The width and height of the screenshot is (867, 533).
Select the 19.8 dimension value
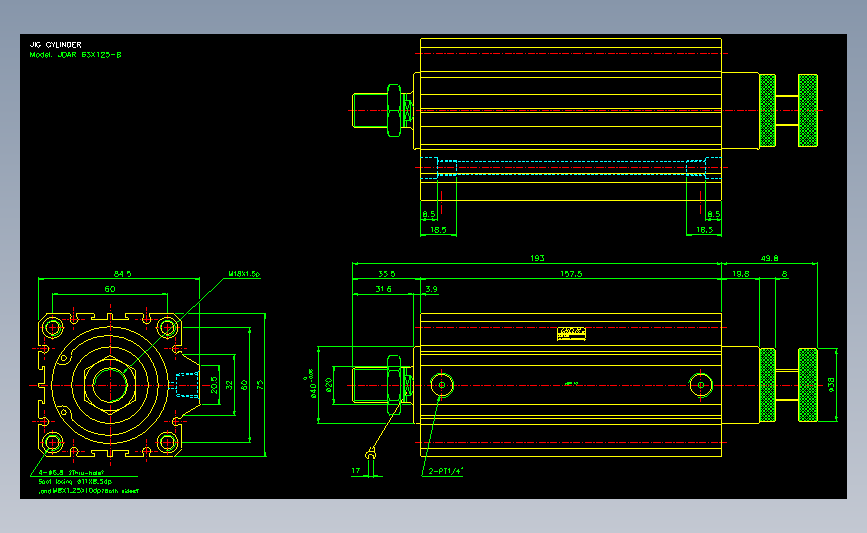(740, 274)
